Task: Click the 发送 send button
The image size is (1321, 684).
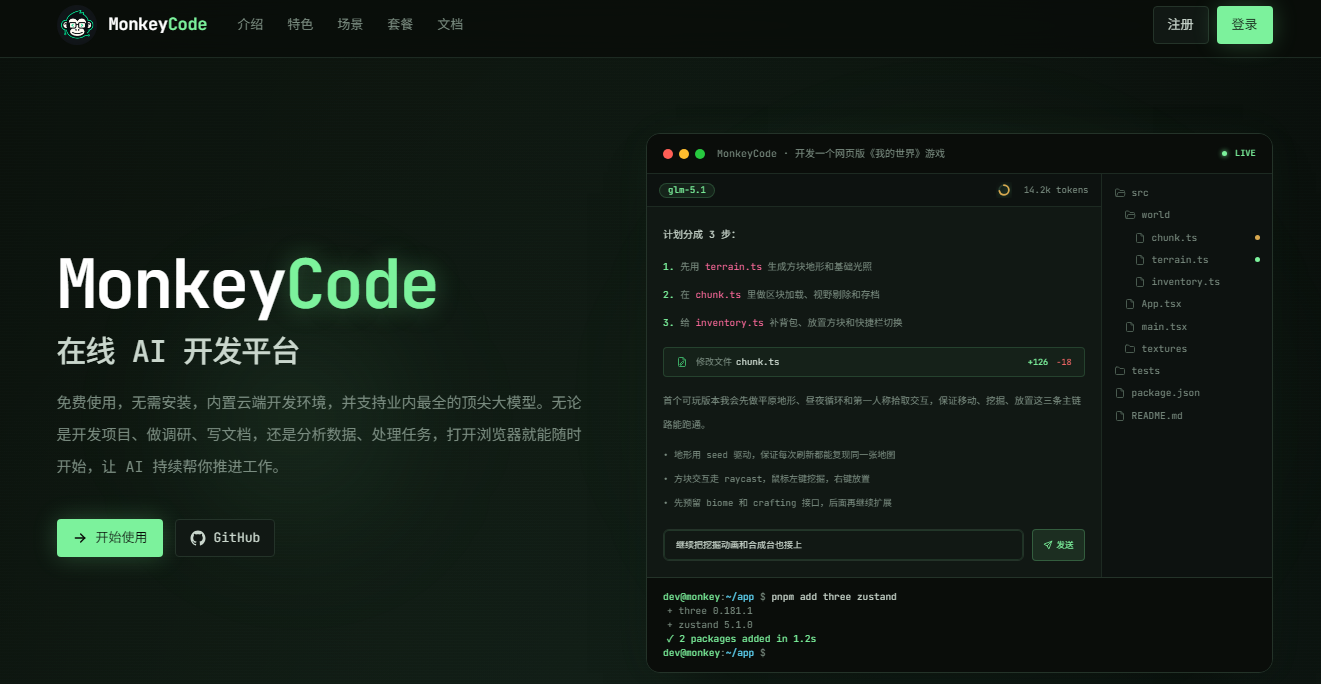Action: (x=1058, y=545)
